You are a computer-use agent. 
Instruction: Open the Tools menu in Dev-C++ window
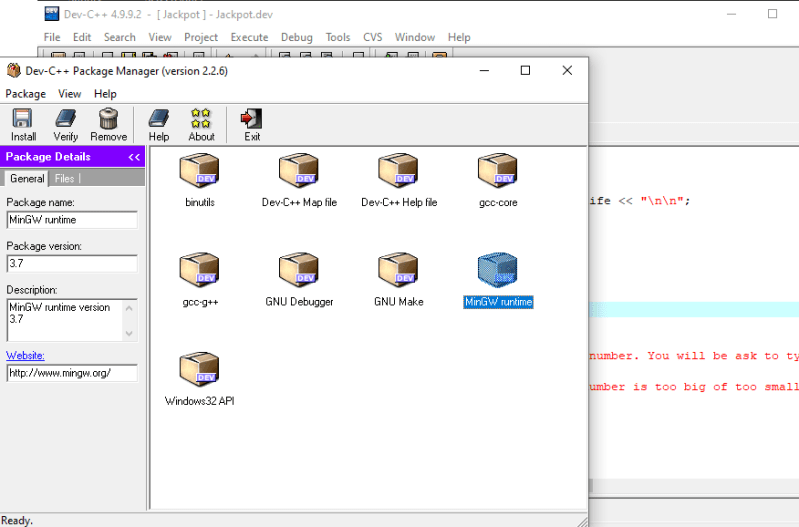point(338,37)
